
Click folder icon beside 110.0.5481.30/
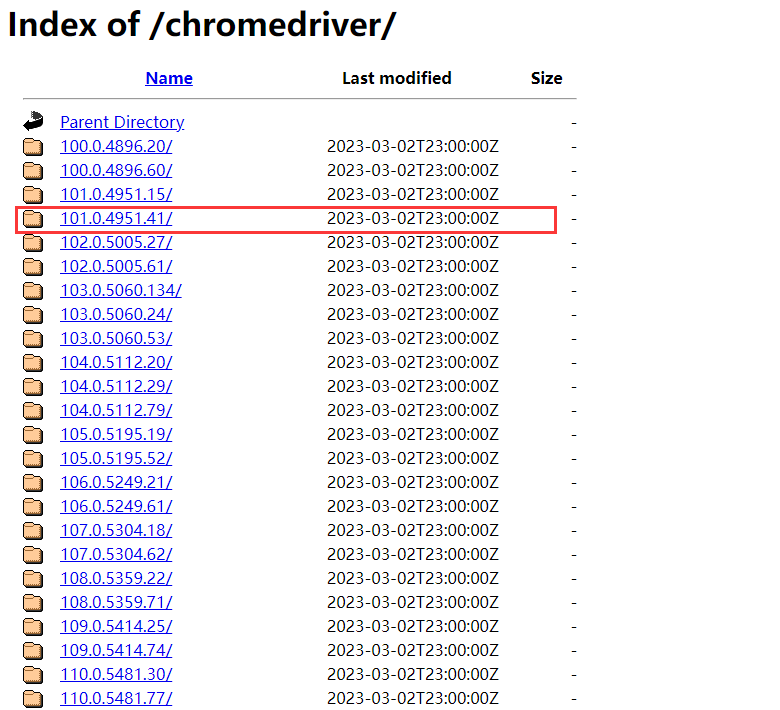click(33, 675)
